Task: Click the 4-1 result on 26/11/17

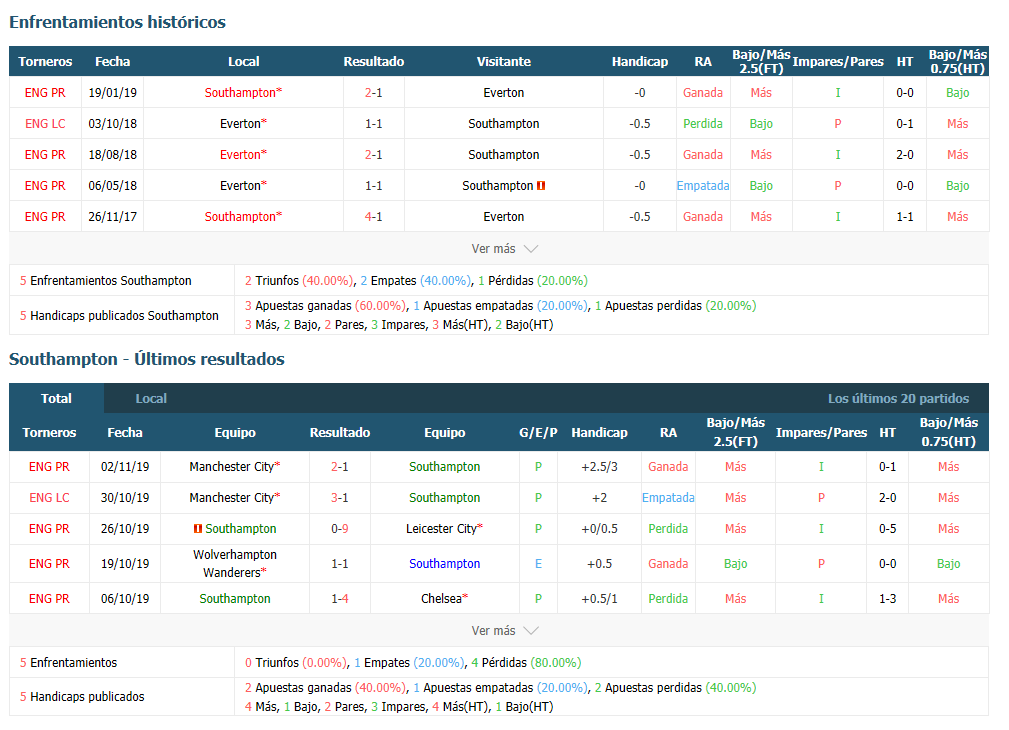Action: pyautogui.click(x=373, y=216)
